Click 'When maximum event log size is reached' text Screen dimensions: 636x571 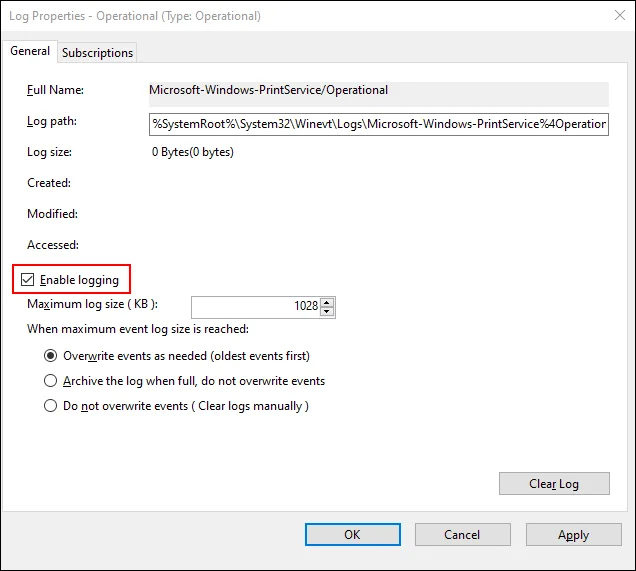point(138,329)
